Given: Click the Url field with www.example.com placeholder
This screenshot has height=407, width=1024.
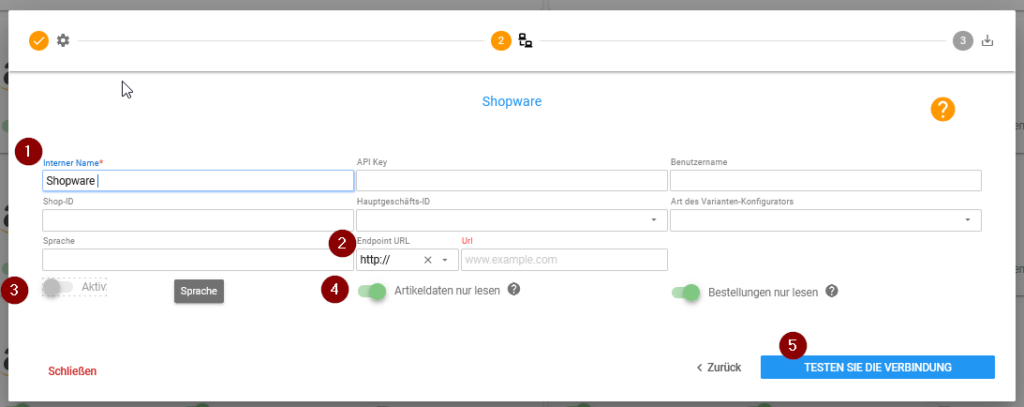Looking at the screenshot, I should [564, 259].
